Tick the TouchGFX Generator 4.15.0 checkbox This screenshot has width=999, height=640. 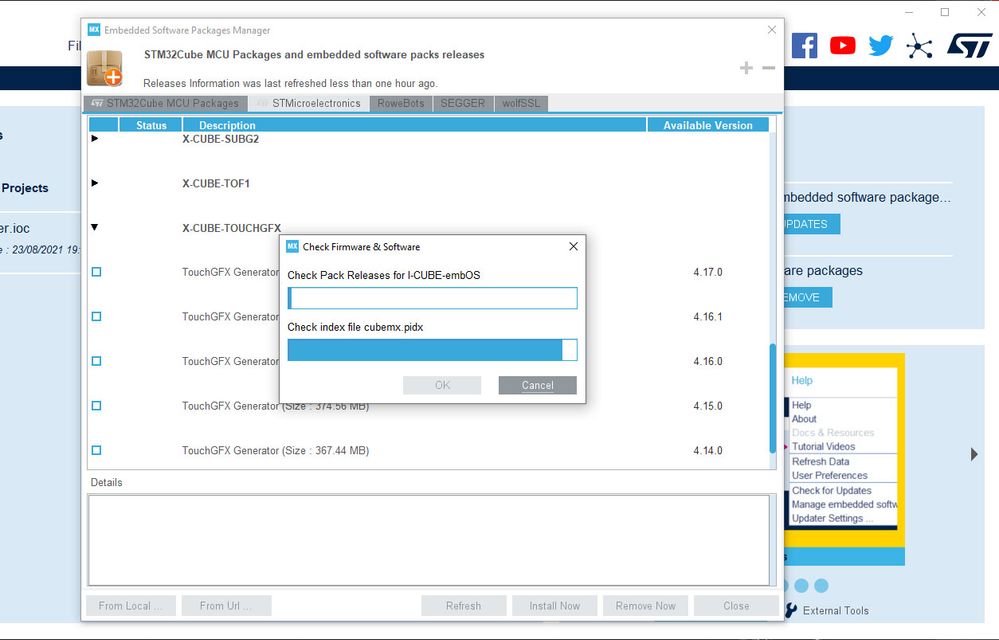click(96, 406)
